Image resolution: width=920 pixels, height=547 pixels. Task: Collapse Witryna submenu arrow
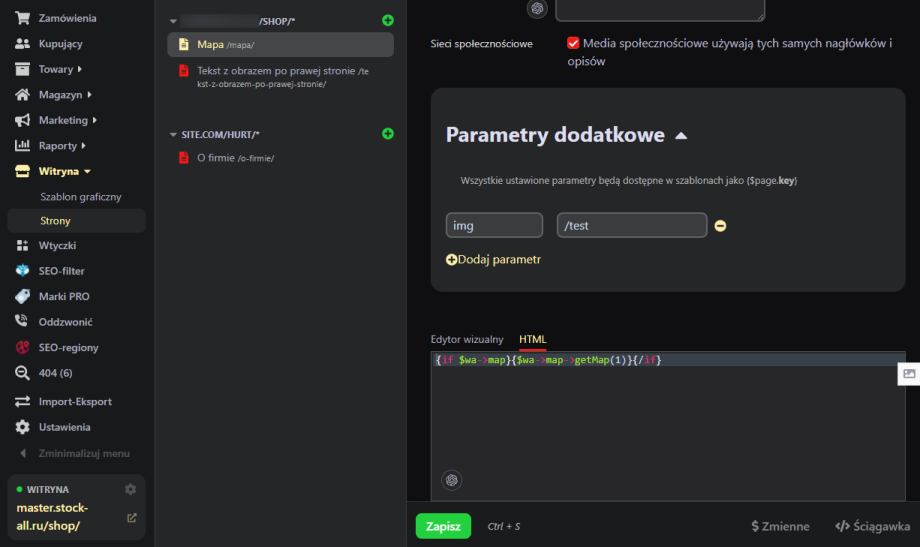(x=87, y=171)
